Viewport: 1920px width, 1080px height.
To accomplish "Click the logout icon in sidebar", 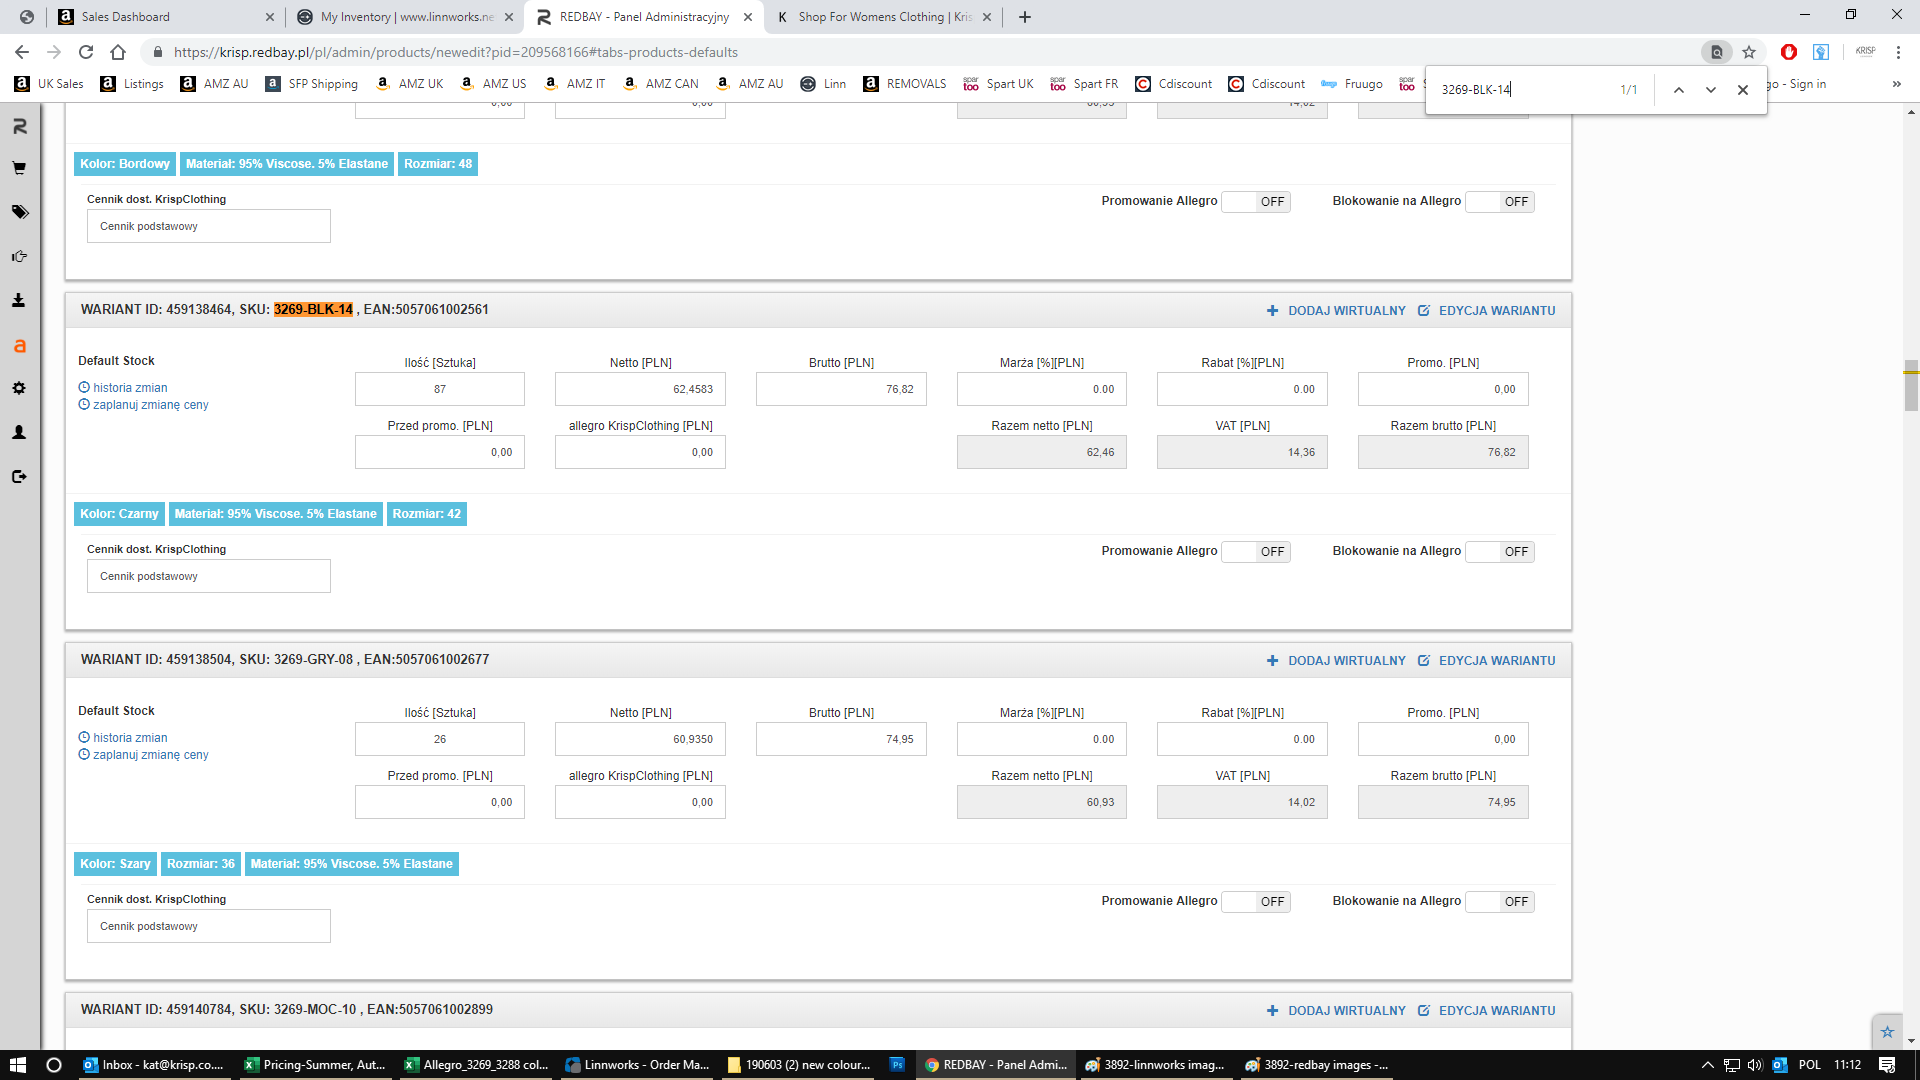I will point(19,477).
